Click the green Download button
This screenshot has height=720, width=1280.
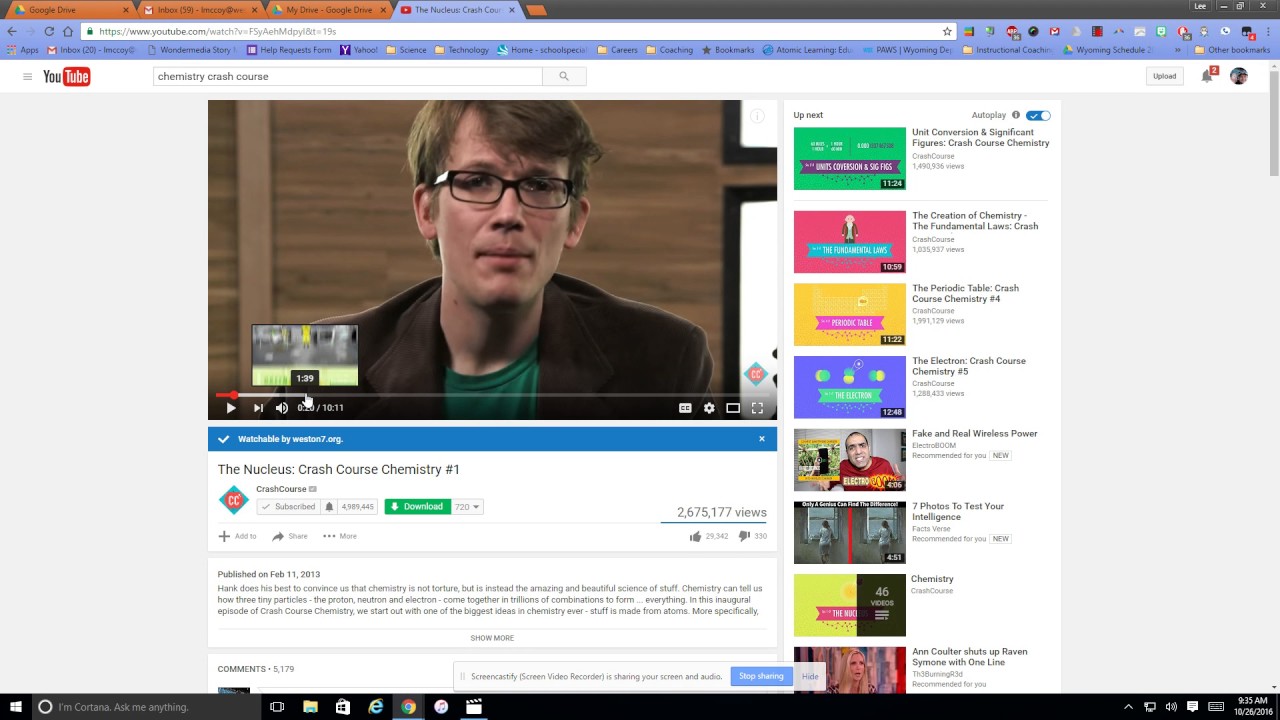coord(417,507)
